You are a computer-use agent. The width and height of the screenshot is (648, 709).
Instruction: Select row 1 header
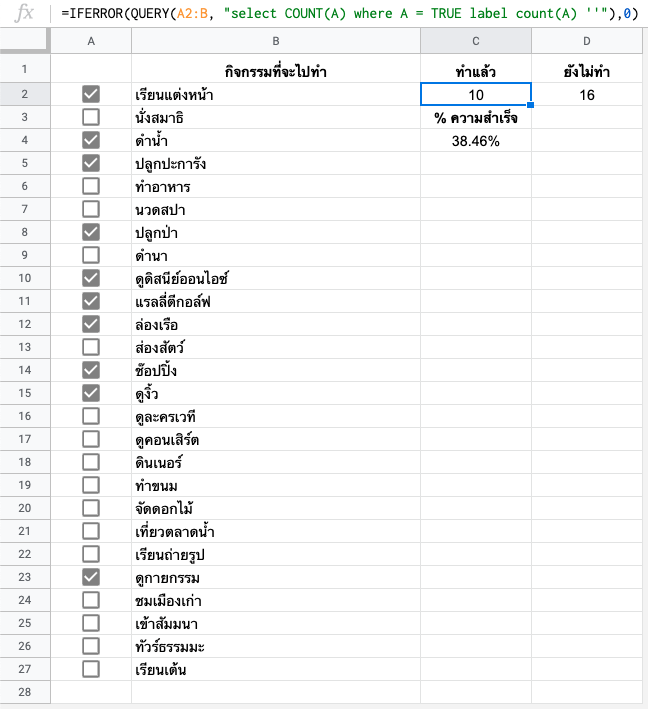25,69
